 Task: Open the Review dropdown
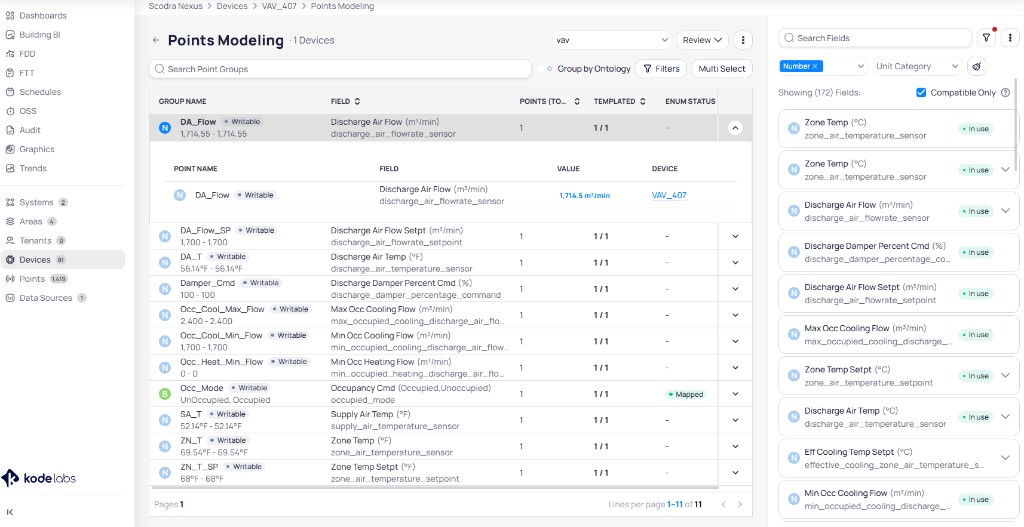click(x=703, y=40)
